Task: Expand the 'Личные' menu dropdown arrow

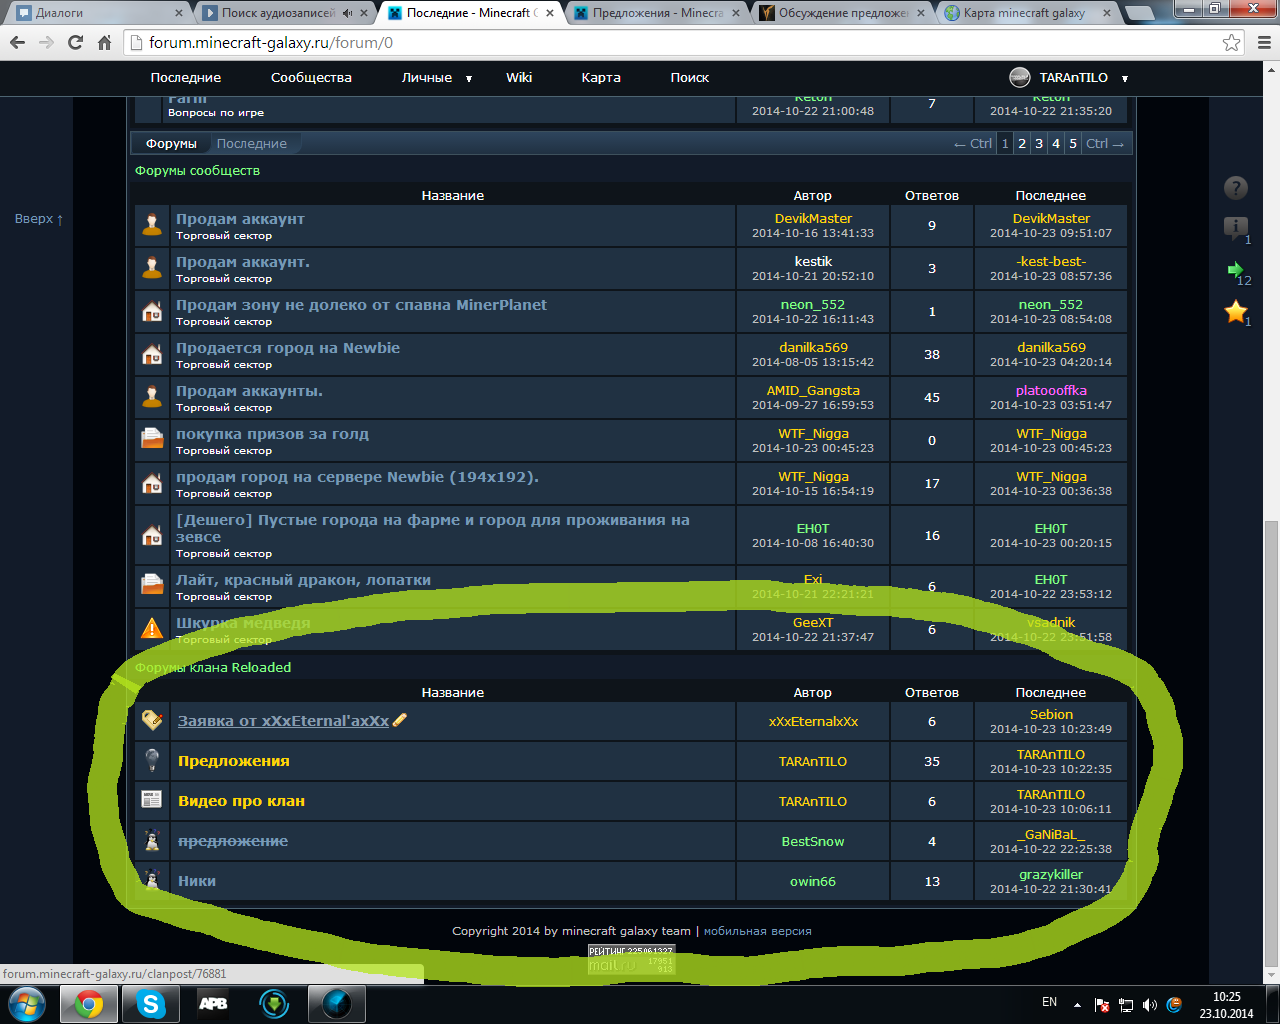Action: [468, 78]
